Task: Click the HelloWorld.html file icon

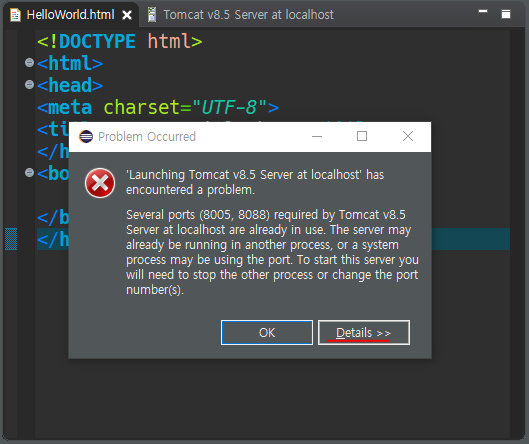Action: pyautogui.click(x=15, y=15)
